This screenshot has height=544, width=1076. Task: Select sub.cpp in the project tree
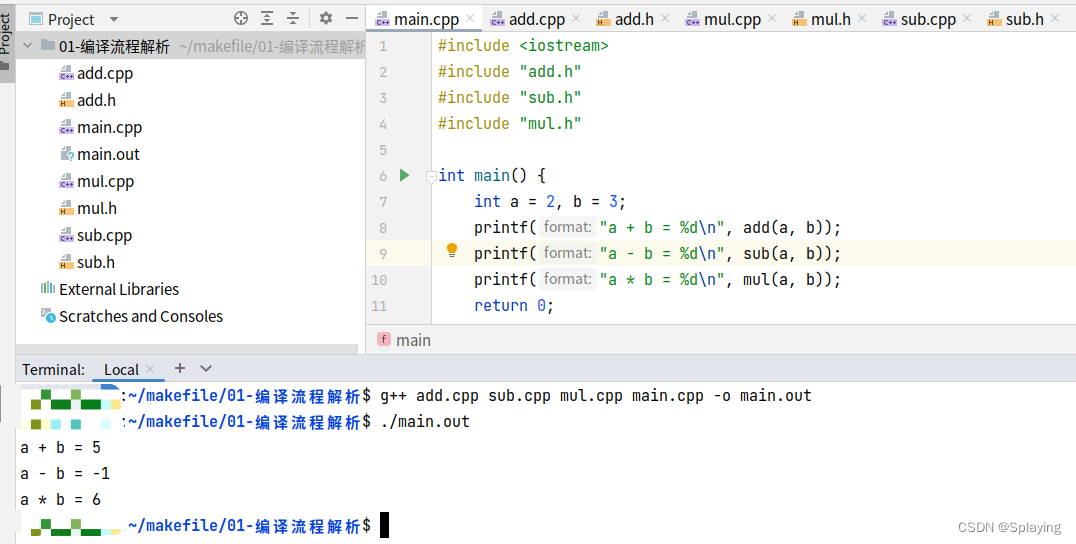click(x=95, y=235)
